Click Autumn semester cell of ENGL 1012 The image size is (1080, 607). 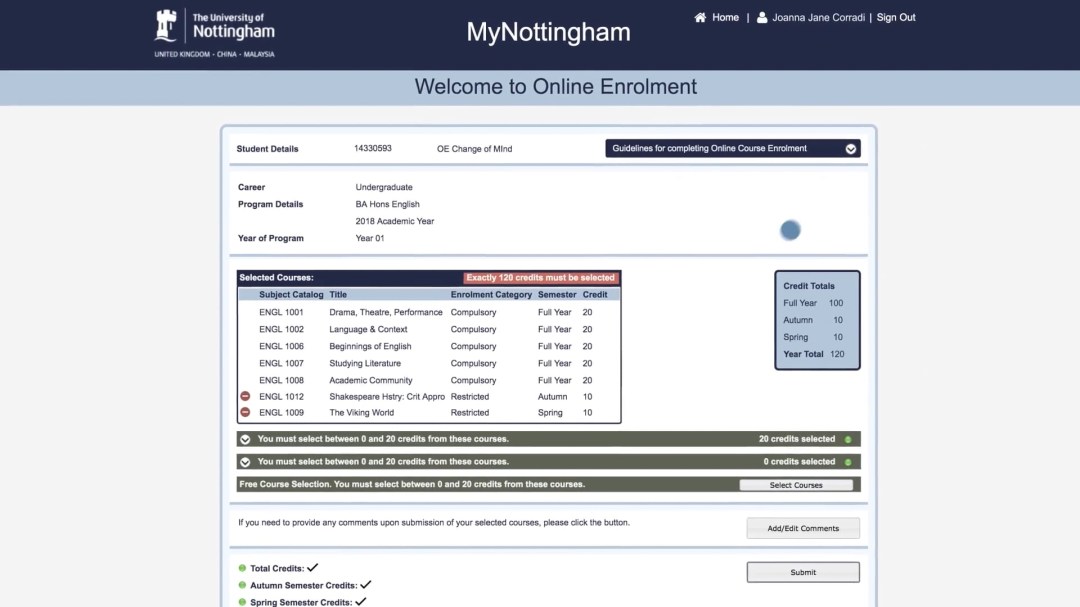[x=552, y=397]
